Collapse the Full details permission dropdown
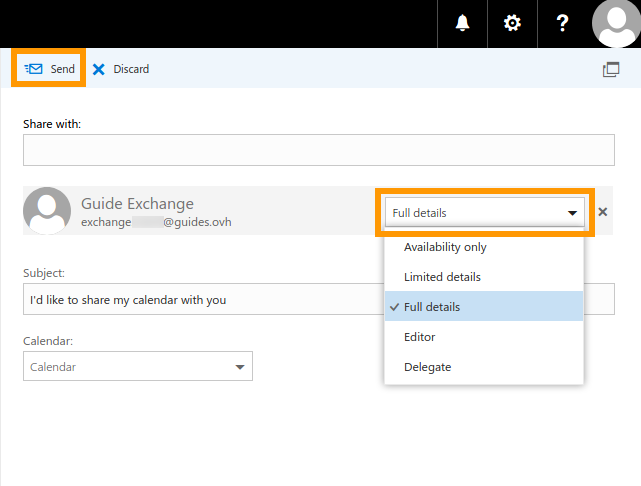 click(485, 212)
